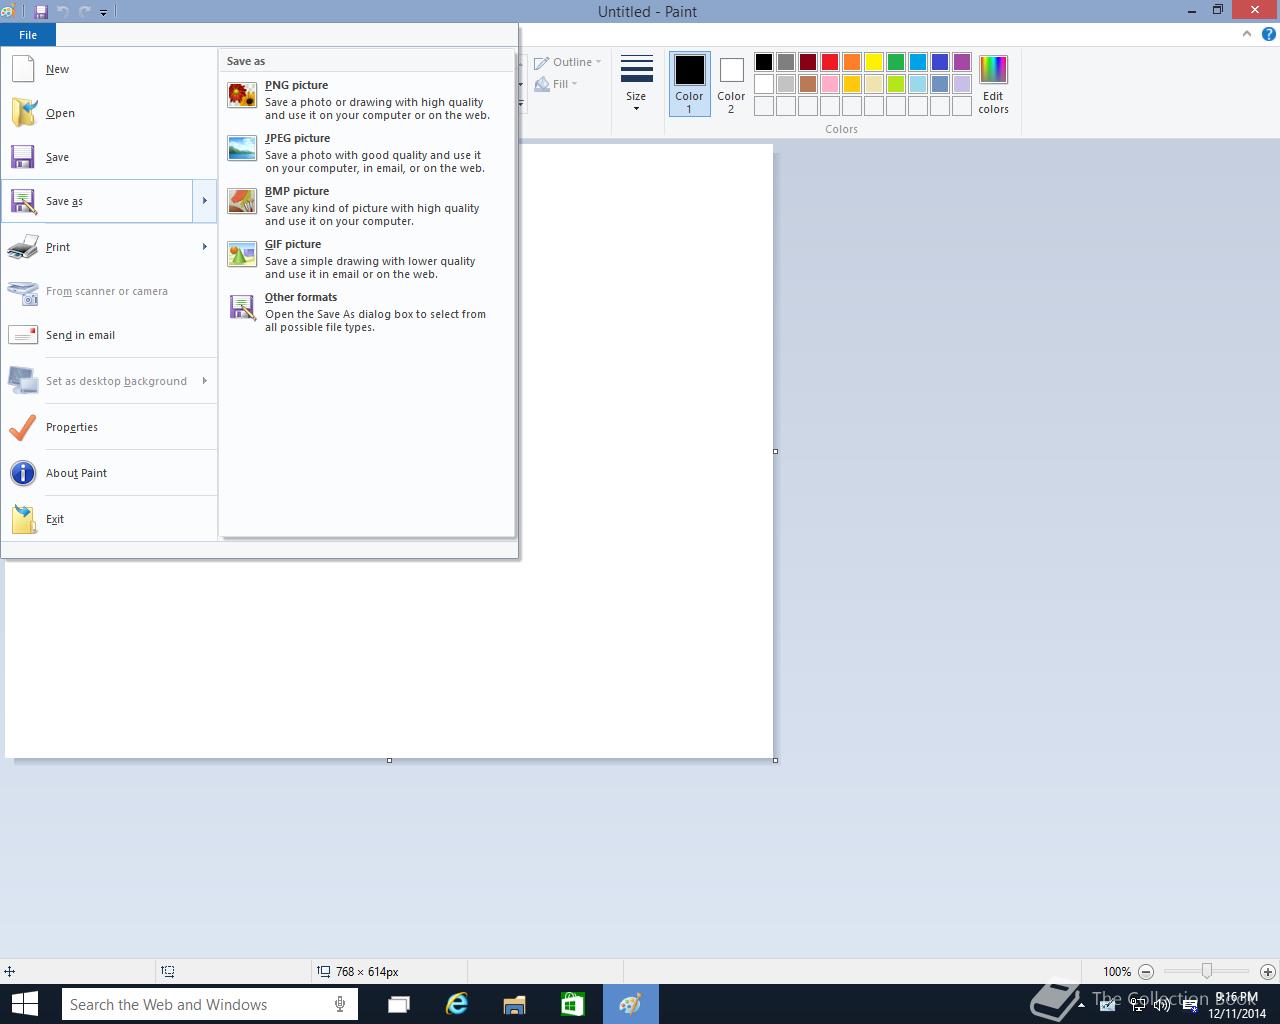Click the Send in email envelope icon
1280x1024 pixels.
23,335
